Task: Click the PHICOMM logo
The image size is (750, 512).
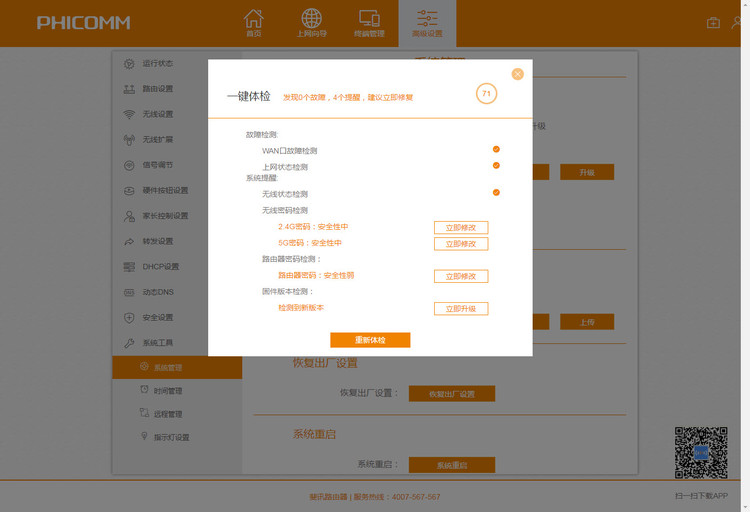Action: pos(84,22)
